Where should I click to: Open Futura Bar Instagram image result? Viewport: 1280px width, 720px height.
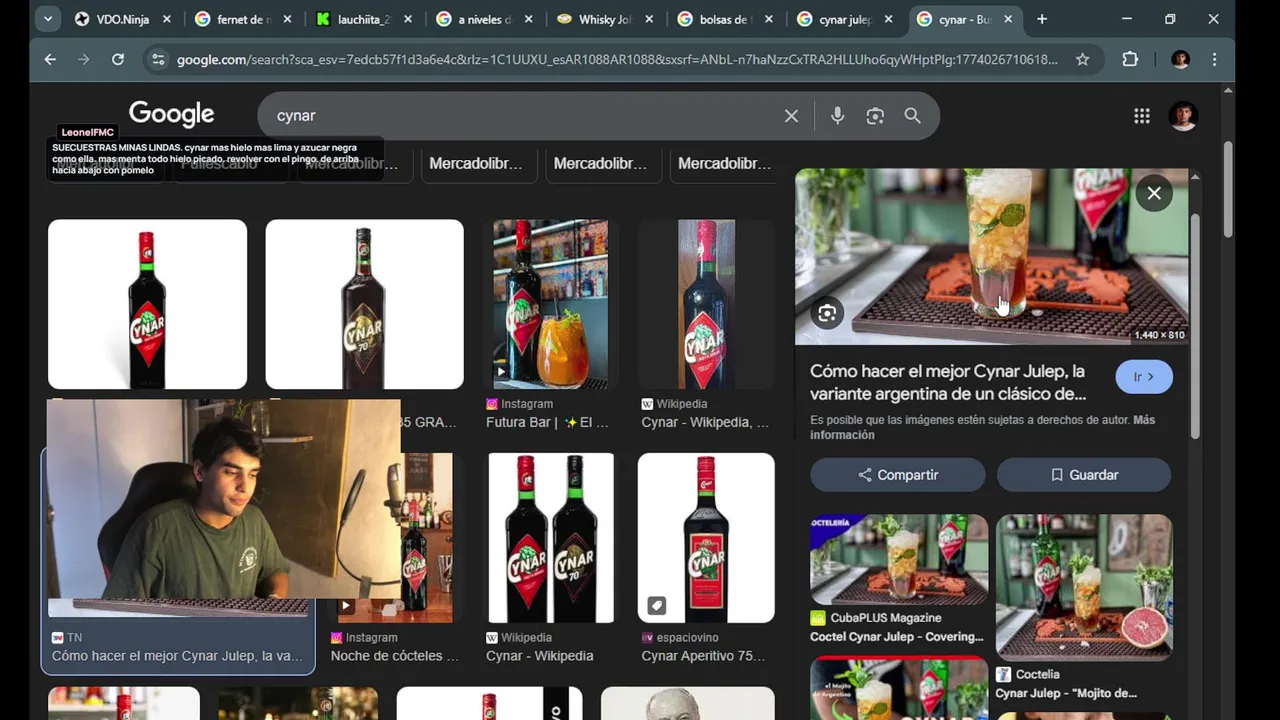550,304
